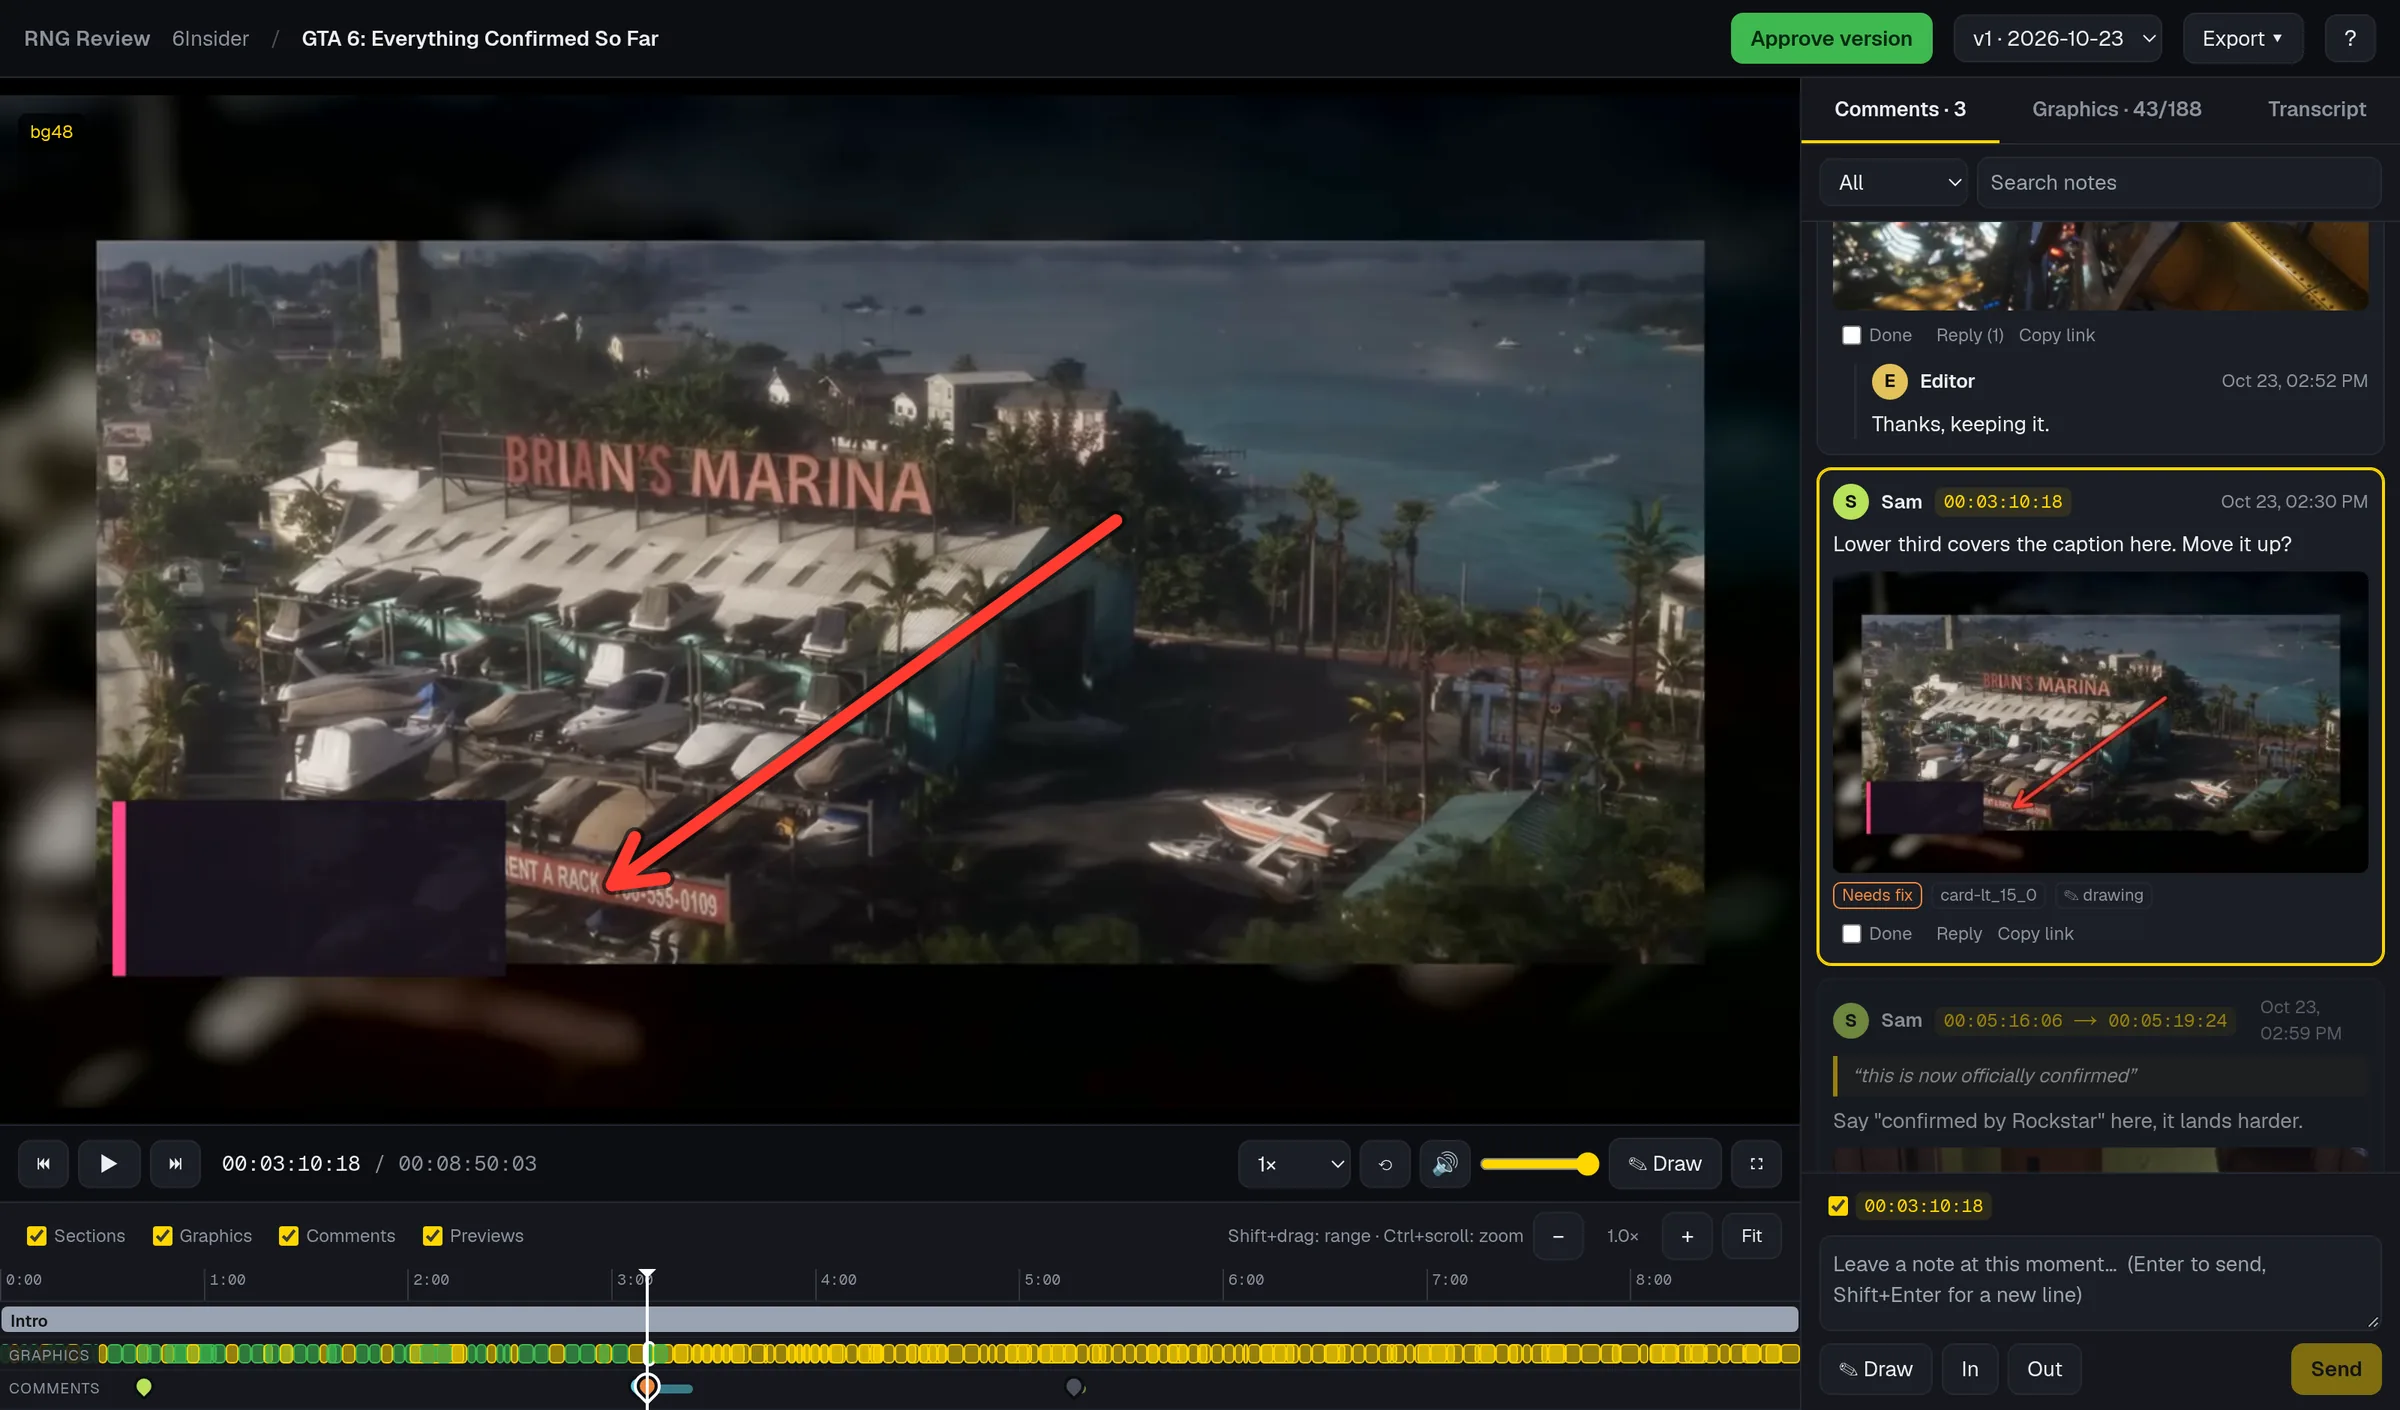Click in Search notes field
Viewport: 2400px width, 1410px height.
(x=2178, y=182)
